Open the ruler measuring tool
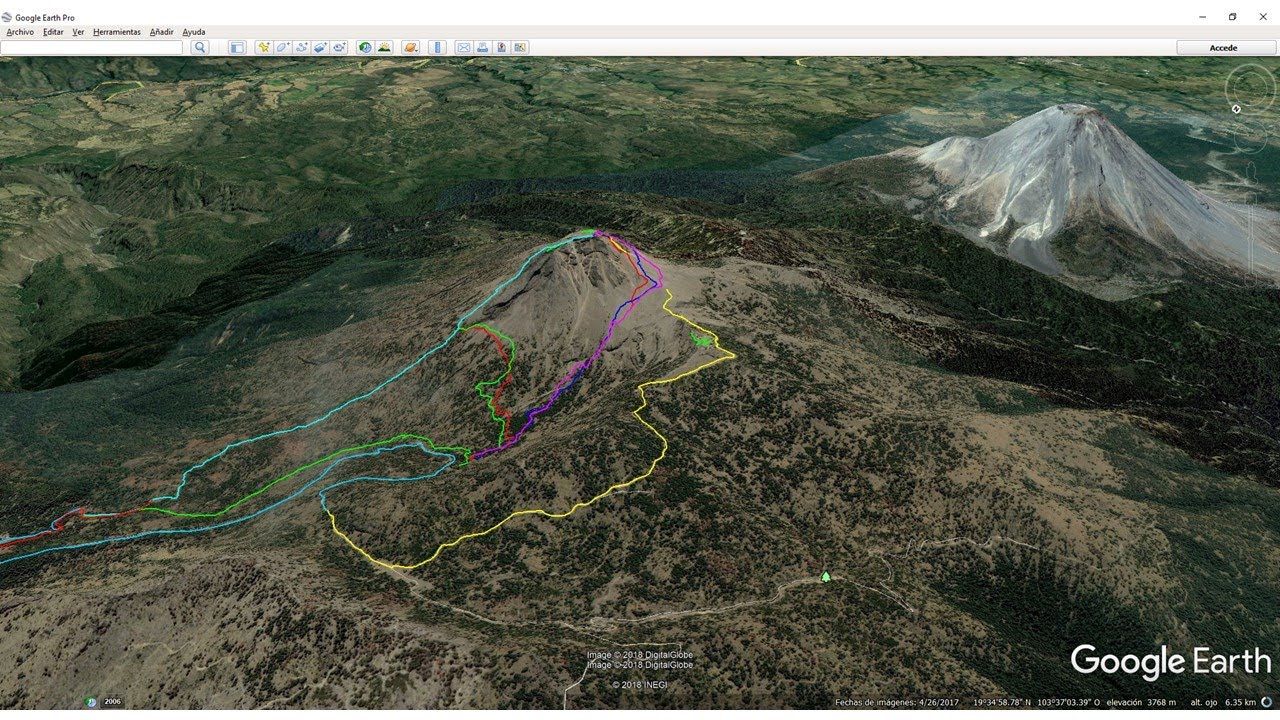This screenshot has width=1280, height=720. point(436,47)
